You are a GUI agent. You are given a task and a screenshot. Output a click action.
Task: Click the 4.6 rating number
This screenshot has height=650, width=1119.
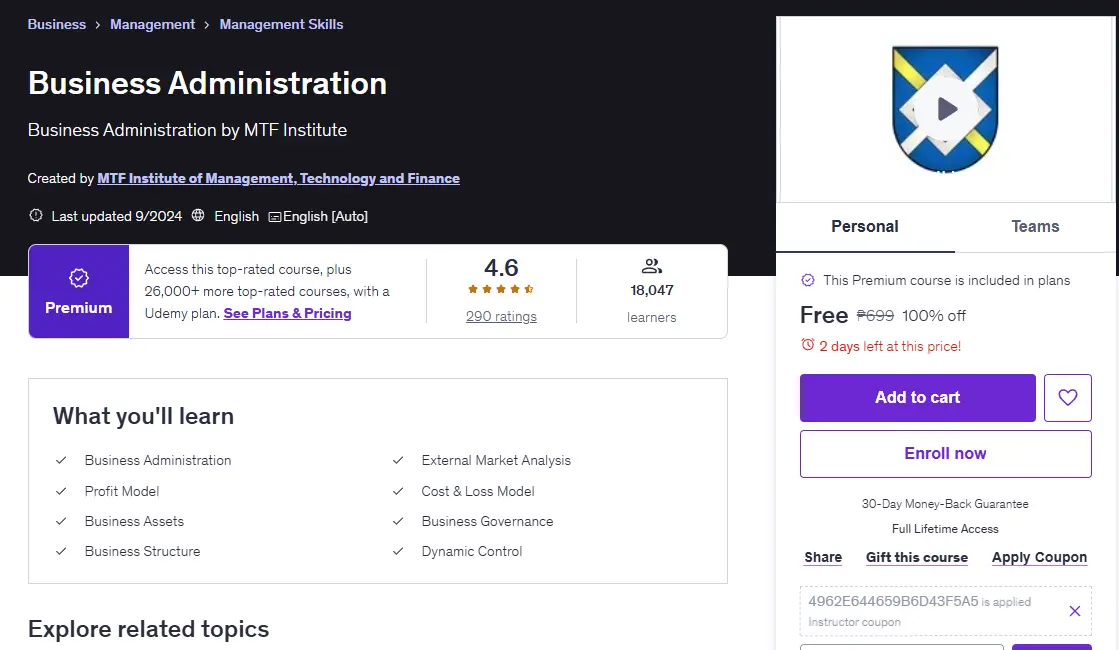(501, 268)
